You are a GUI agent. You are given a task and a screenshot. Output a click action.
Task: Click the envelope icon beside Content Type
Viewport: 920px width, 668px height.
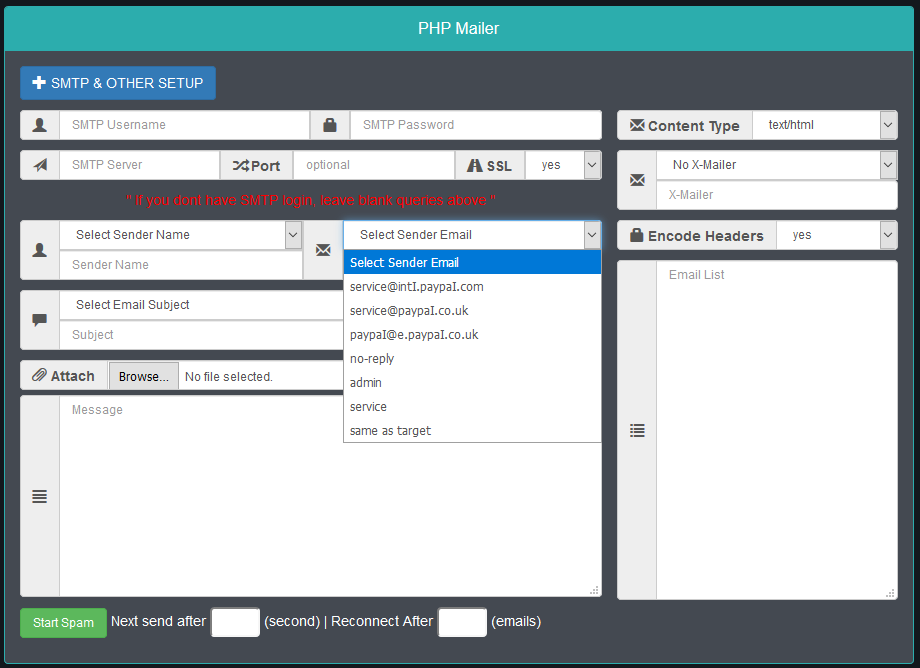tap(637, 126)
